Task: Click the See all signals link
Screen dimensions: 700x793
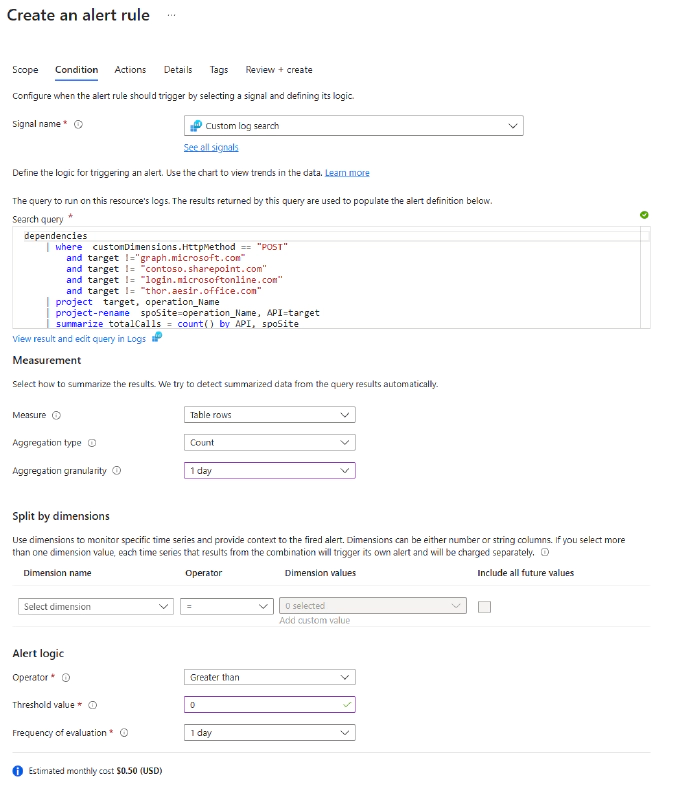Action: (x=211, y=148)
